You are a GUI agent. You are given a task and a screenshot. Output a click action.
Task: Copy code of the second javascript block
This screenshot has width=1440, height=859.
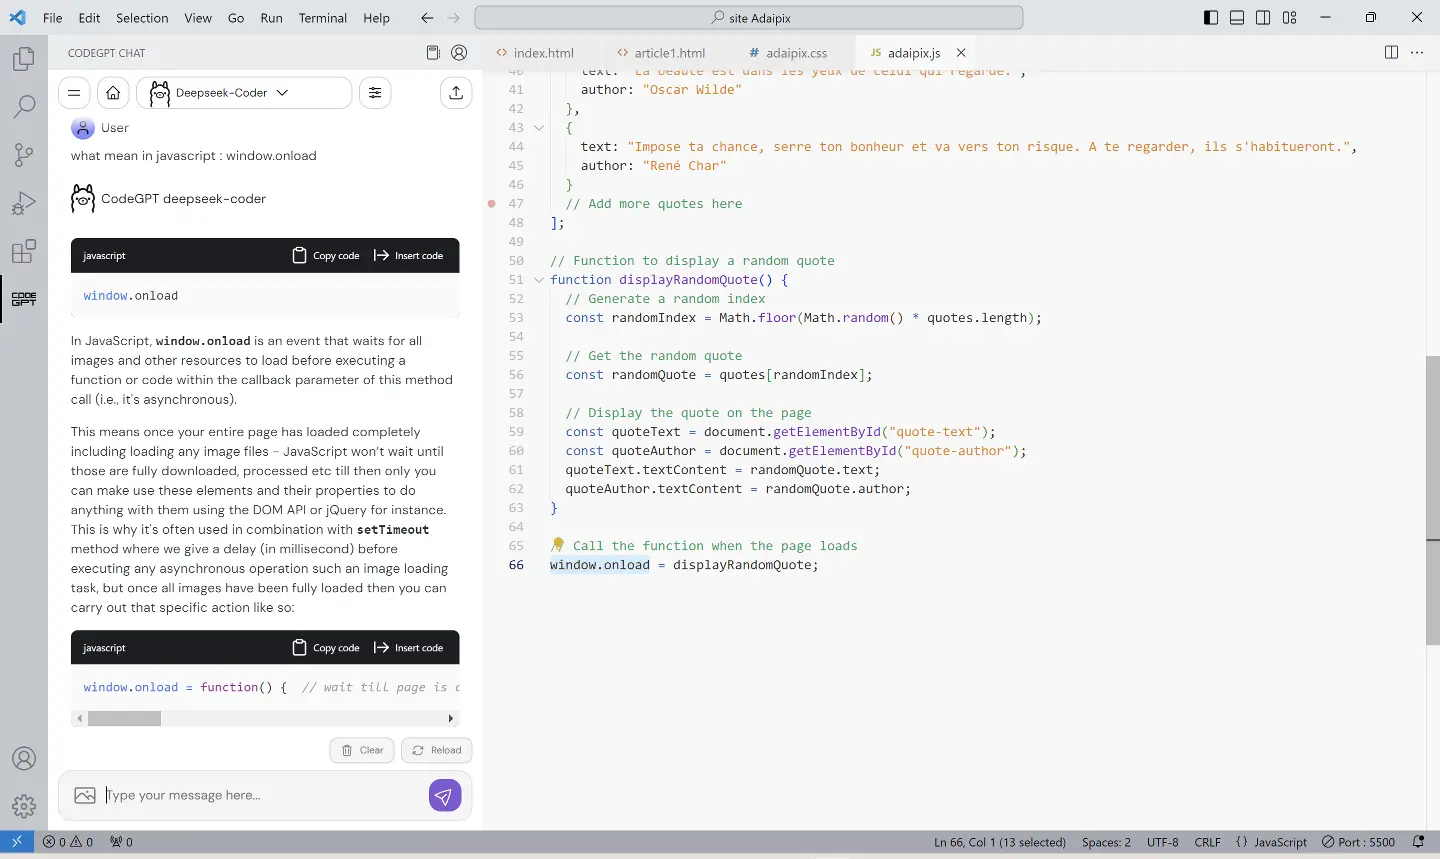click(326, 648)
